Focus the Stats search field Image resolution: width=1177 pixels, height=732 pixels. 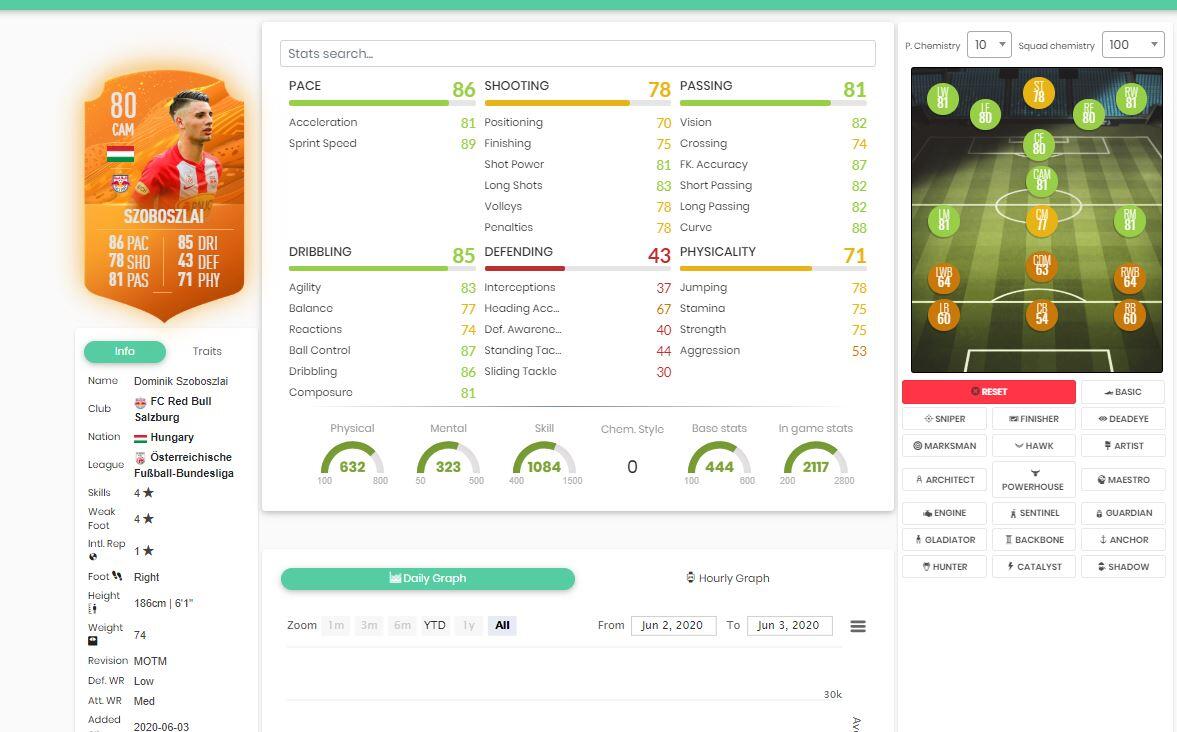[577, 54]
